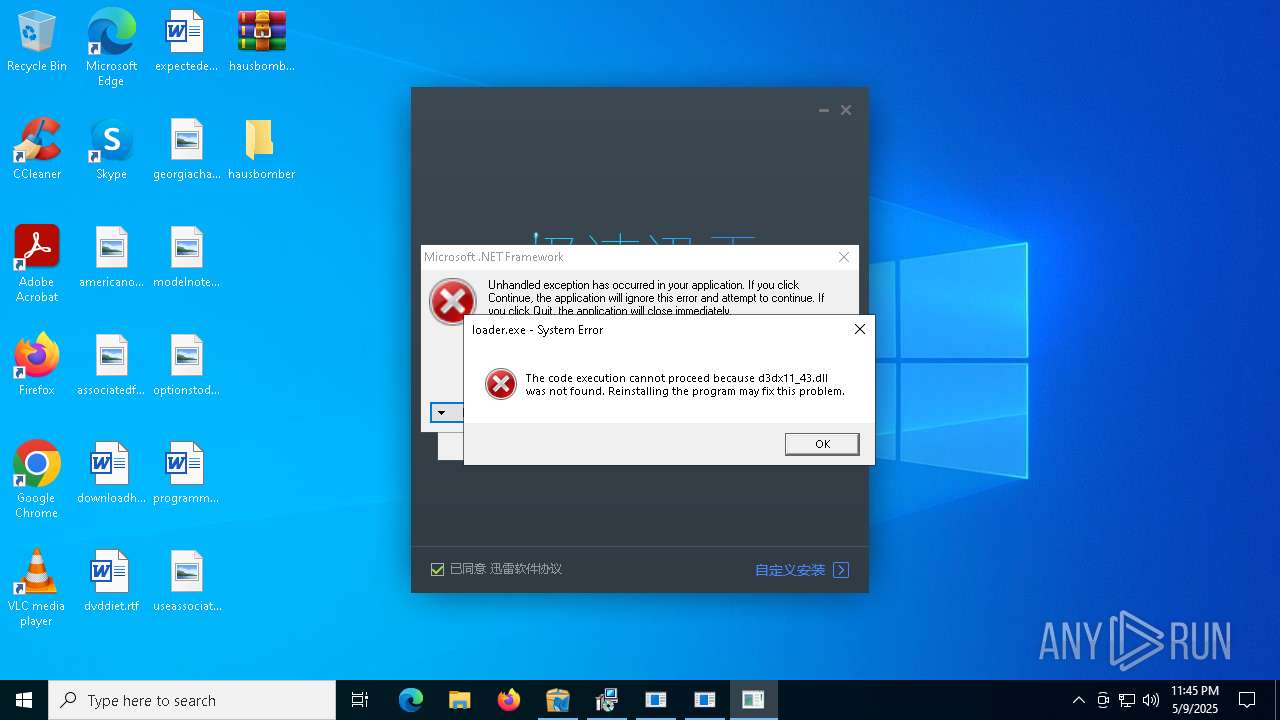This screenshot has height=720, width=1280.
Task: Open CCleaner desktop shortcut
Action: [37, 150]
